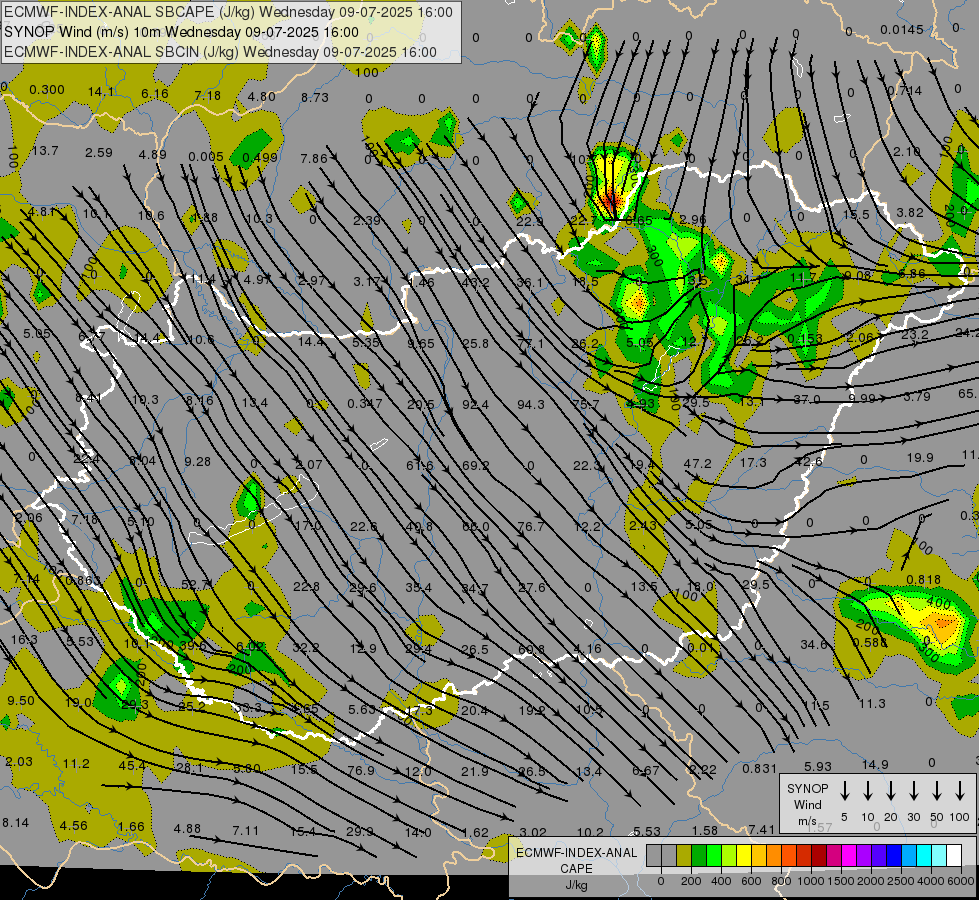The height and width of the screenshot is (900, 979).
Task: Click the SBCAPE title line at top
Action: click(x=229, y=12)
